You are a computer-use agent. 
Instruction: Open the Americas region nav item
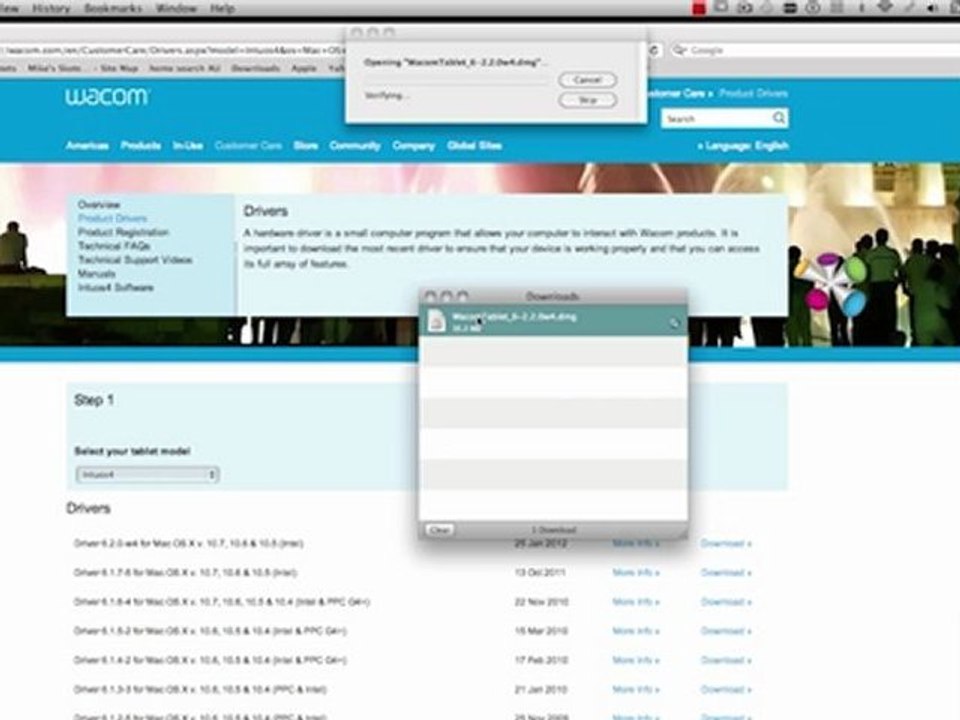tap(87, 146)
